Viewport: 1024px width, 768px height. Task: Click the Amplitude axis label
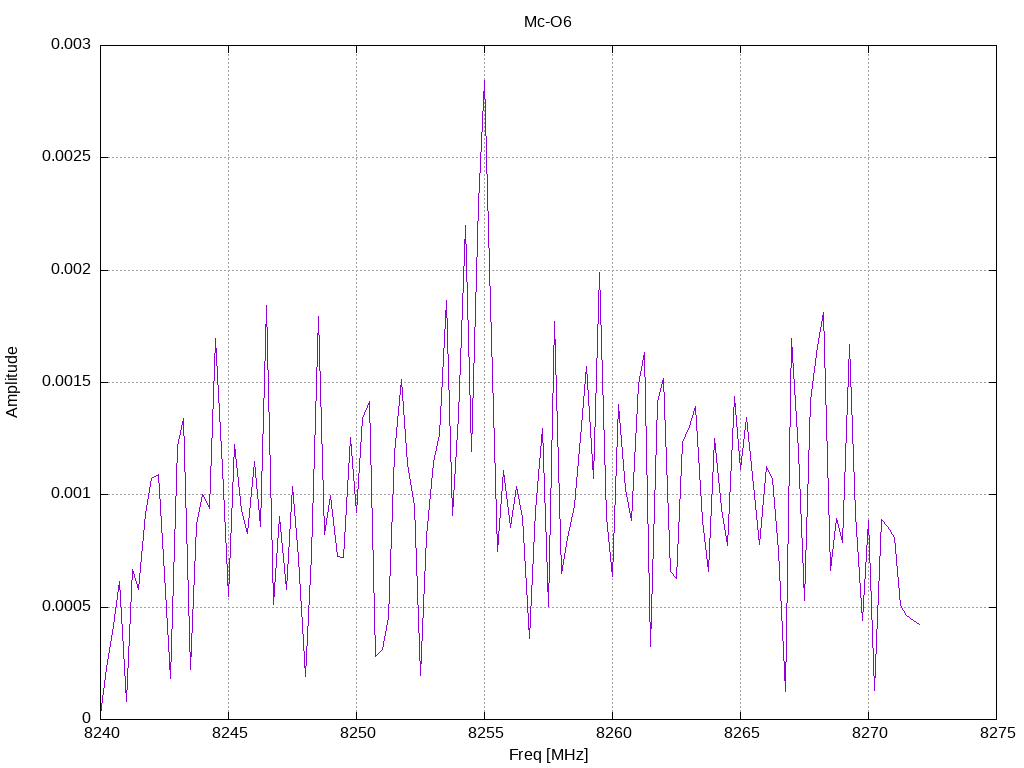point(12,382)
